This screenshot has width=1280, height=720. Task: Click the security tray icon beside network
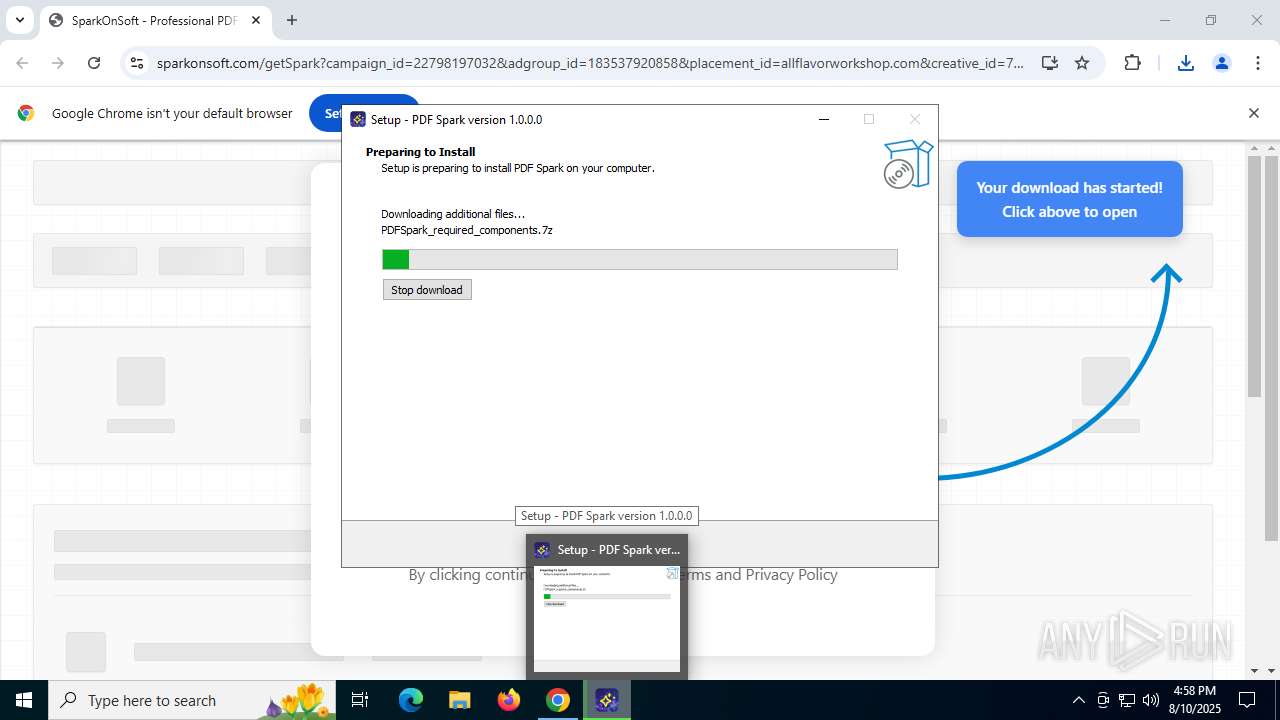click(1103, 700)
